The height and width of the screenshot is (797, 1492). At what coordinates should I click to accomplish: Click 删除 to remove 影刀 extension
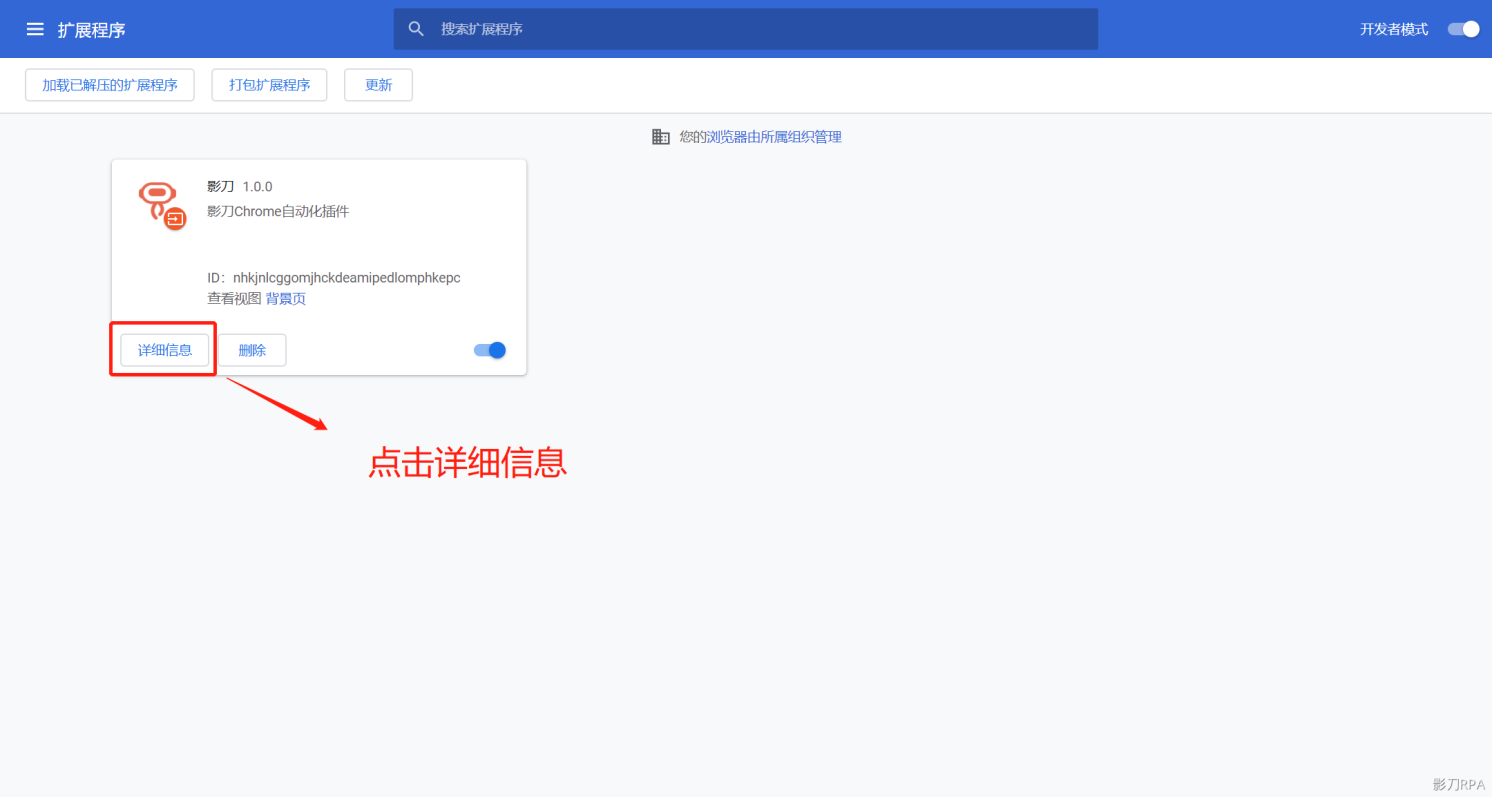click(252, 350)
